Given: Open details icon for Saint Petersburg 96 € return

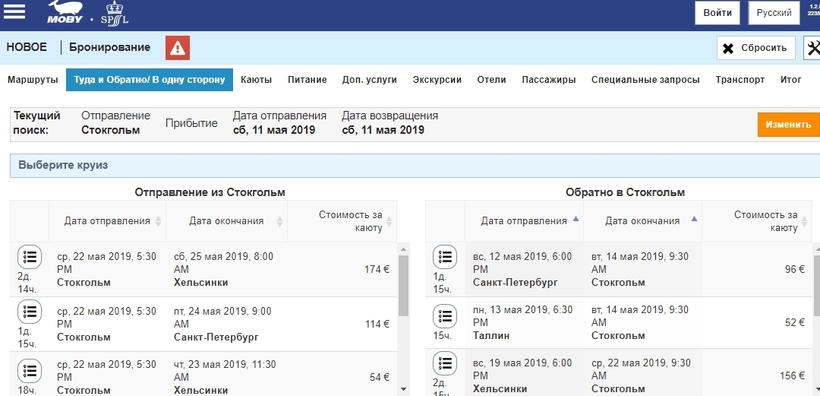Looking at the screenshot, I should (445, 257).
